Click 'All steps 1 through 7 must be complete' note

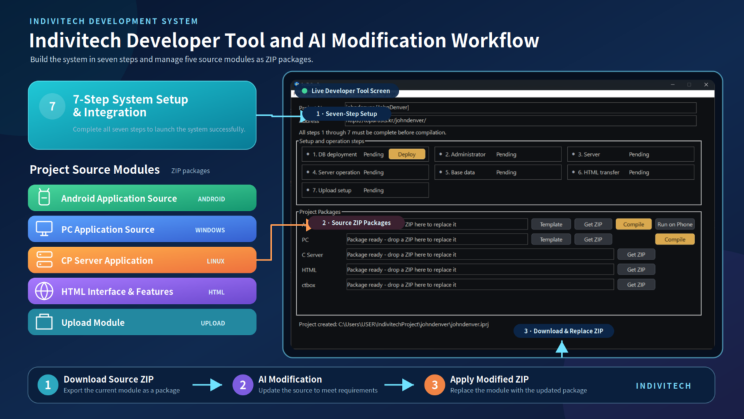tap(372, 132)
